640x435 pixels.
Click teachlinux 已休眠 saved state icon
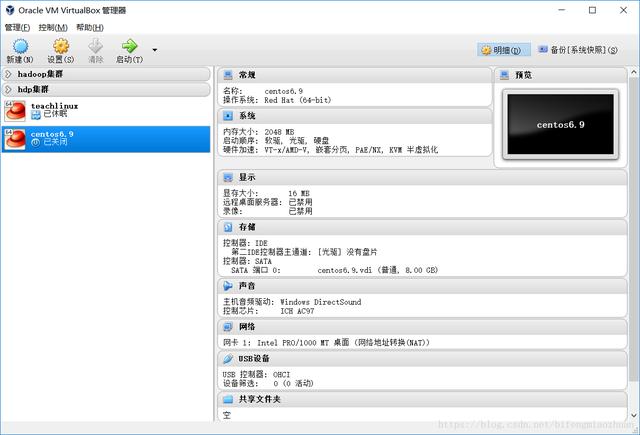36,115
